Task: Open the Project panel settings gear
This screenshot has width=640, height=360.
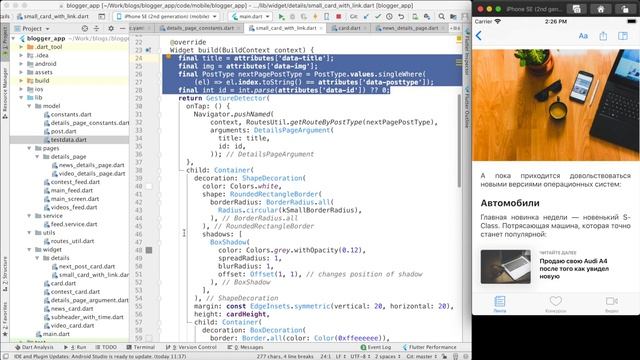Action: pyautogui.click(x=111, y=29)
